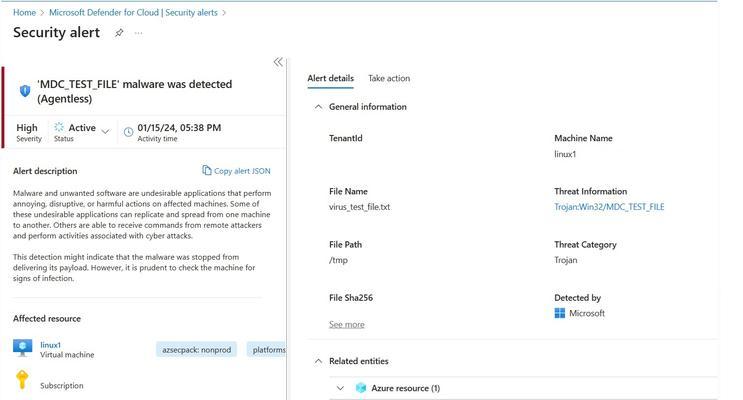Screen dimensions: 743x400
Task: Click the platforms tag chip
Action: tap(266, 350)
